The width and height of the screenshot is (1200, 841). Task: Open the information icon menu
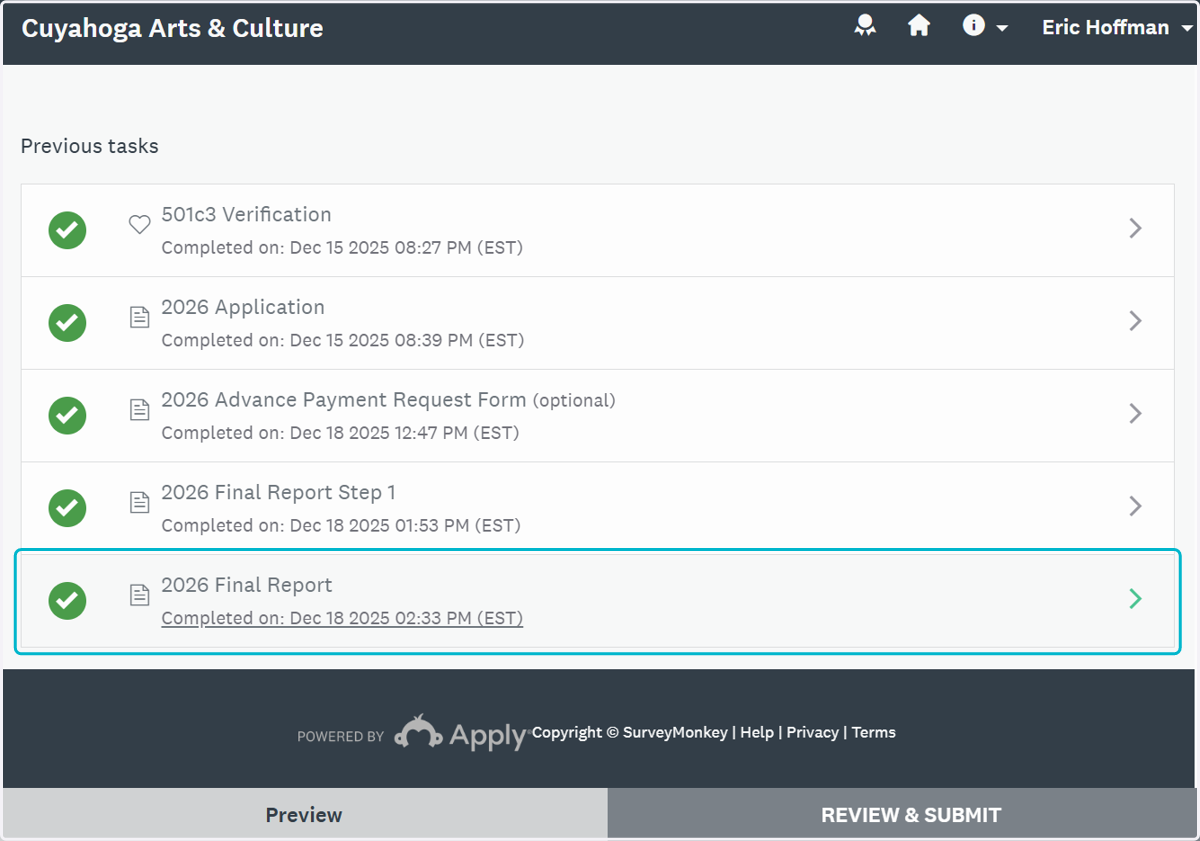point(985,27)
